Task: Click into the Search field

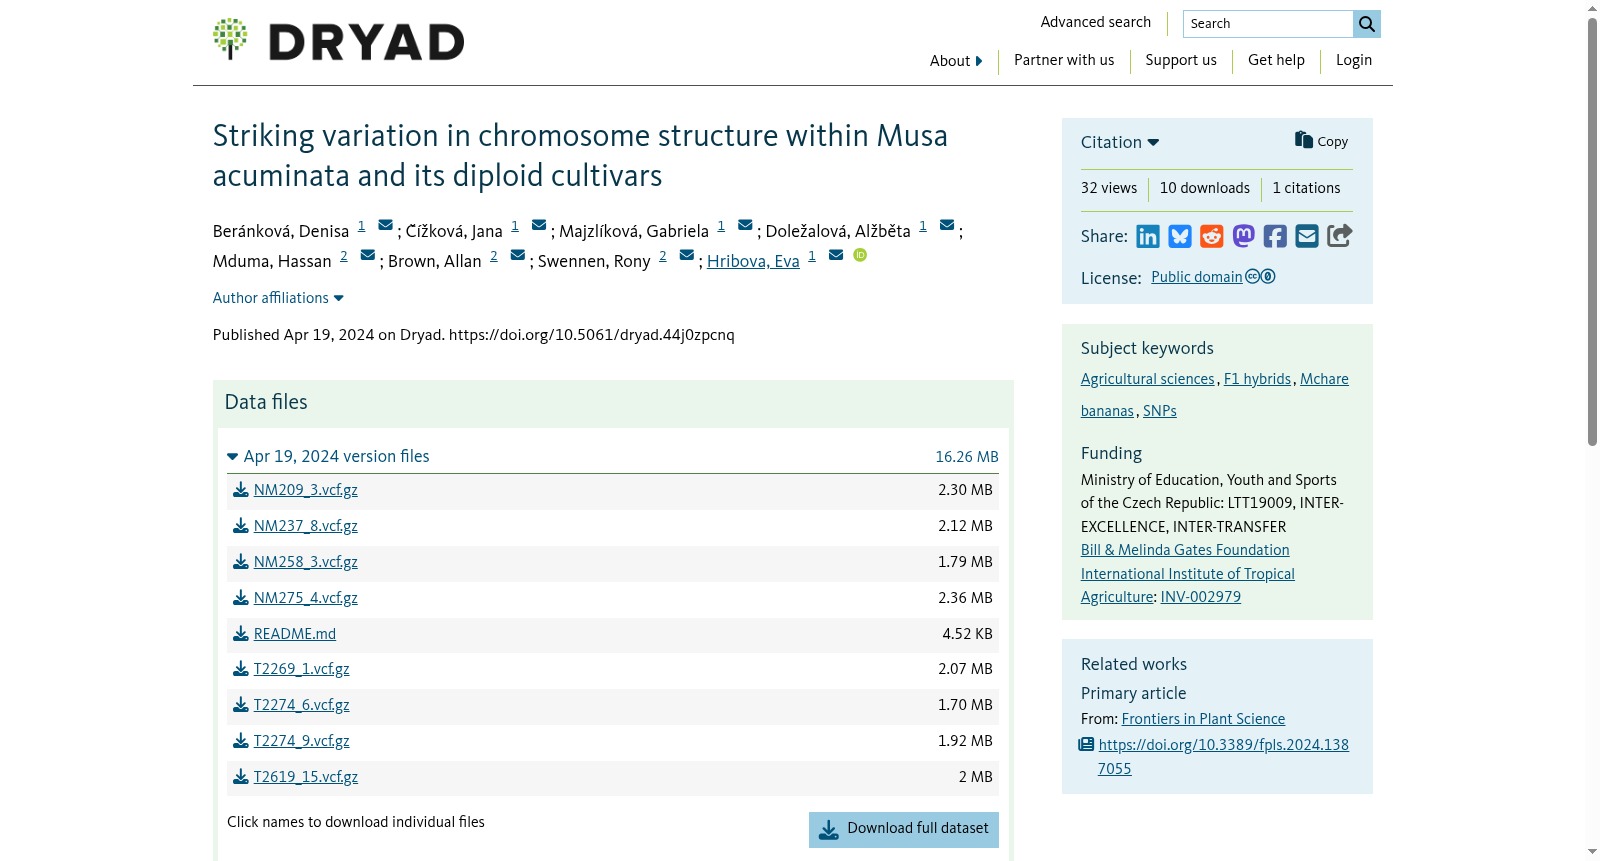Action: [x=1268, y=24]
